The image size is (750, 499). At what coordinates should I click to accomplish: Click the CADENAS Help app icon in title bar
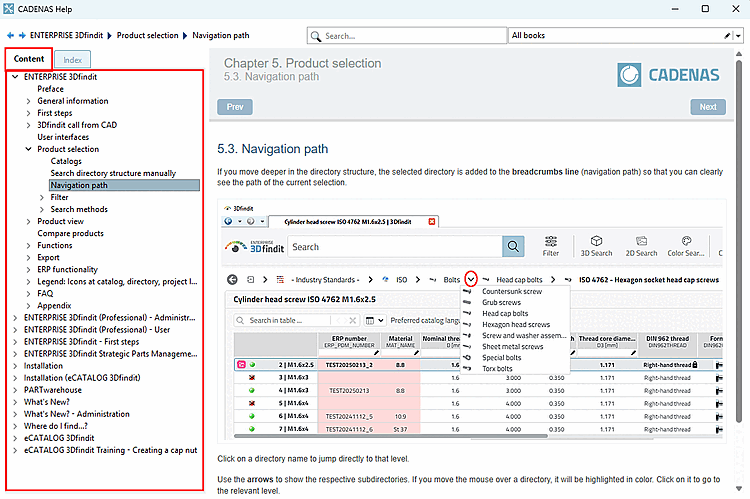coord(9,9)
